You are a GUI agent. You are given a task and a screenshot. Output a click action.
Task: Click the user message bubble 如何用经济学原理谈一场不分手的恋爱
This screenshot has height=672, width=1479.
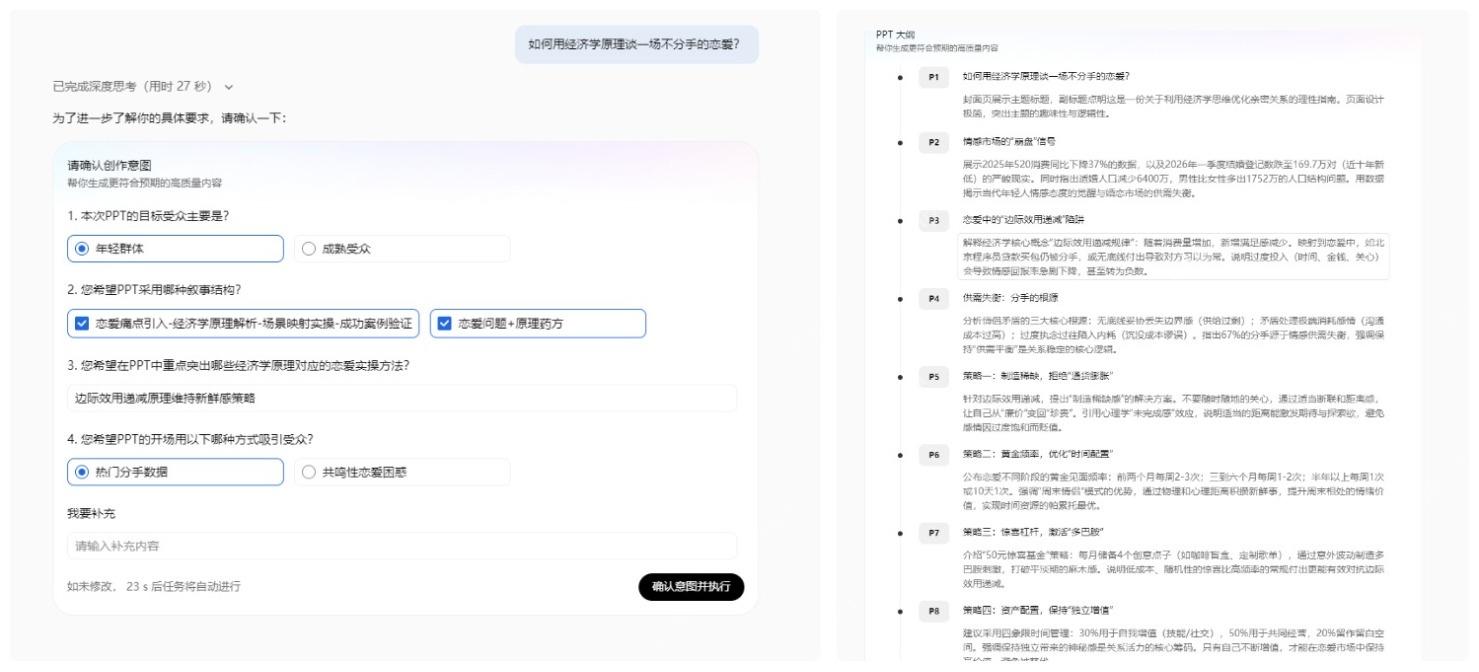(637, 44)
